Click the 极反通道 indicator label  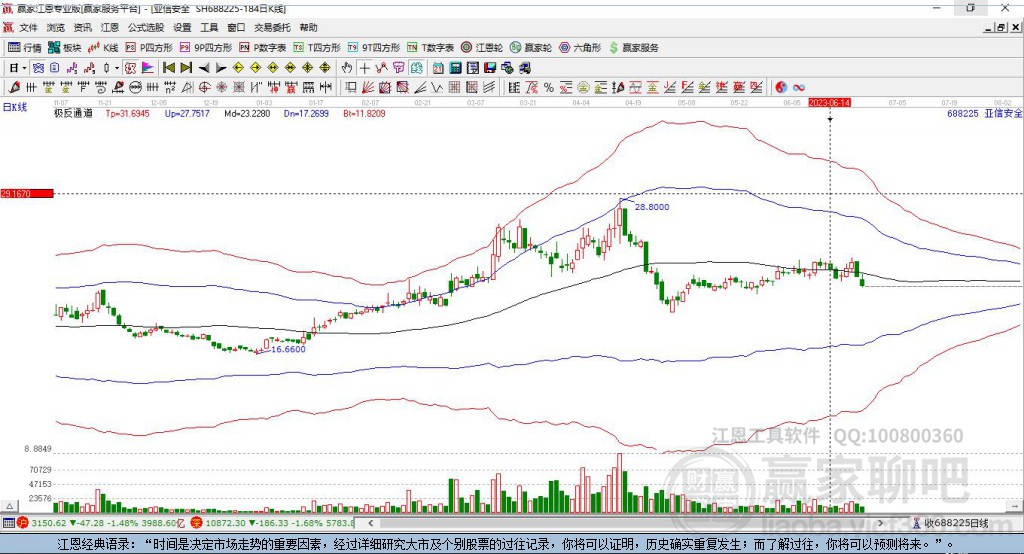point(73,114)
